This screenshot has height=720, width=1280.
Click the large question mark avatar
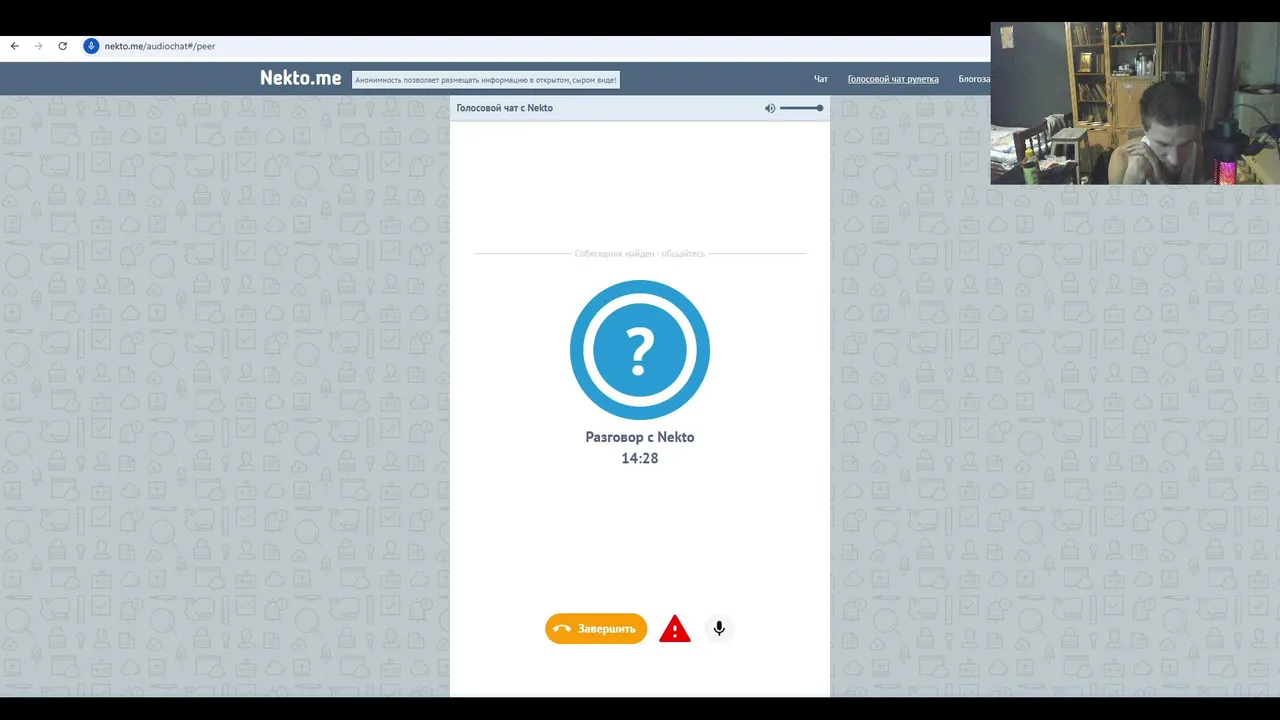click(x=640, y=350)
